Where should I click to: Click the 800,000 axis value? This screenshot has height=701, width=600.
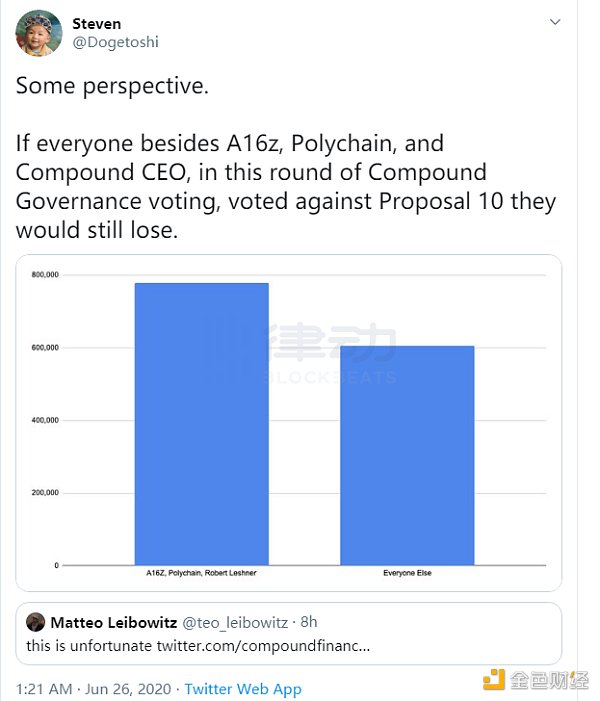(45, 274)
